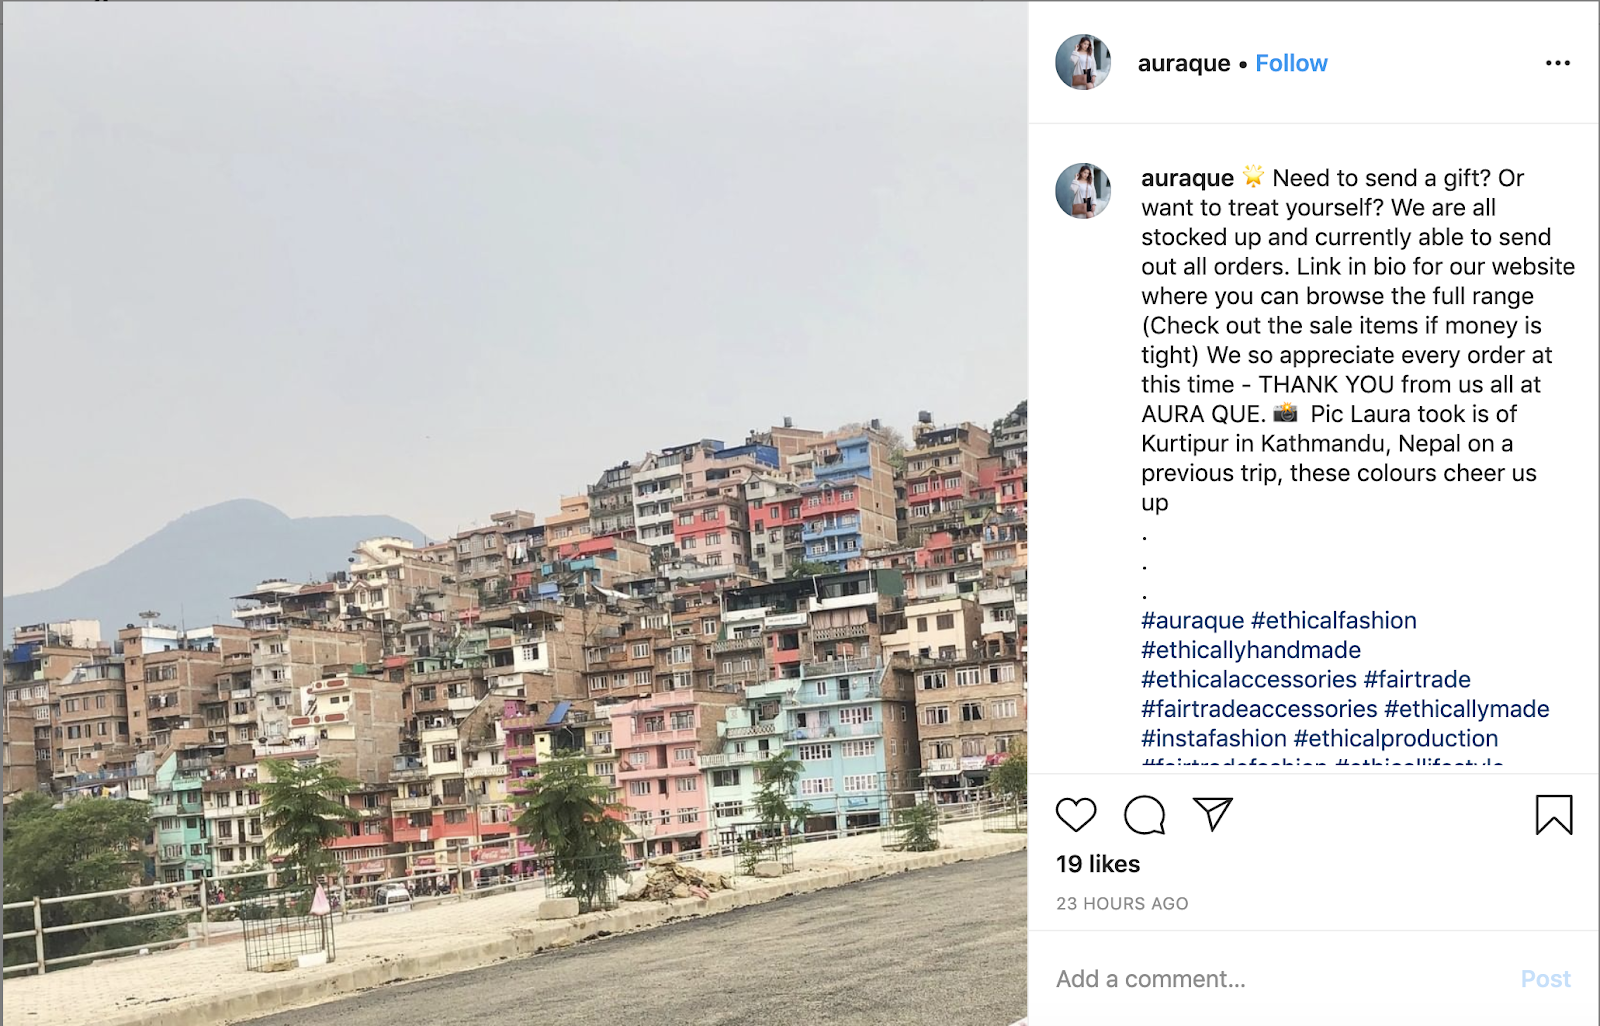The image size is (1600, 1026).
Task: Share post with paper plane icon
Action: coord(1213,814)
